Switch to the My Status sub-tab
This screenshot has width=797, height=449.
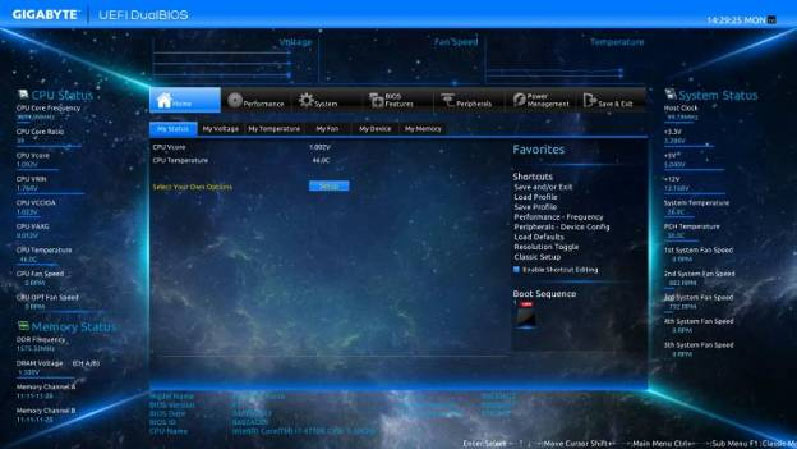(173, 129)
